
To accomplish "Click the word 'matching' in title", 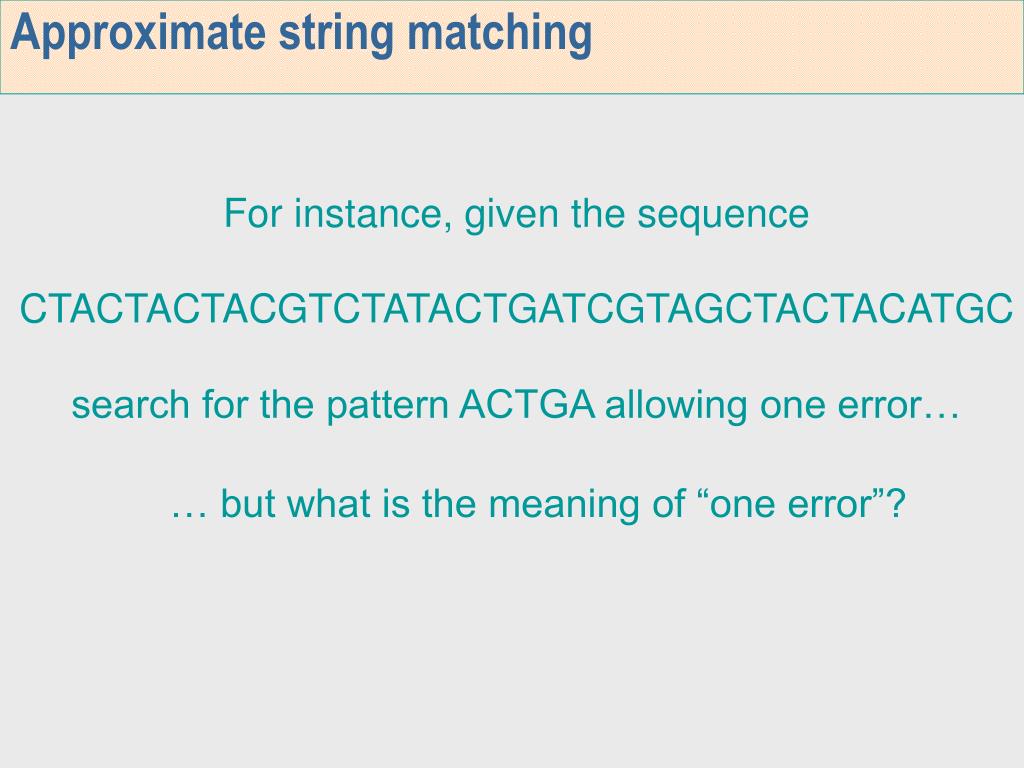I will [x=500, y=34].
